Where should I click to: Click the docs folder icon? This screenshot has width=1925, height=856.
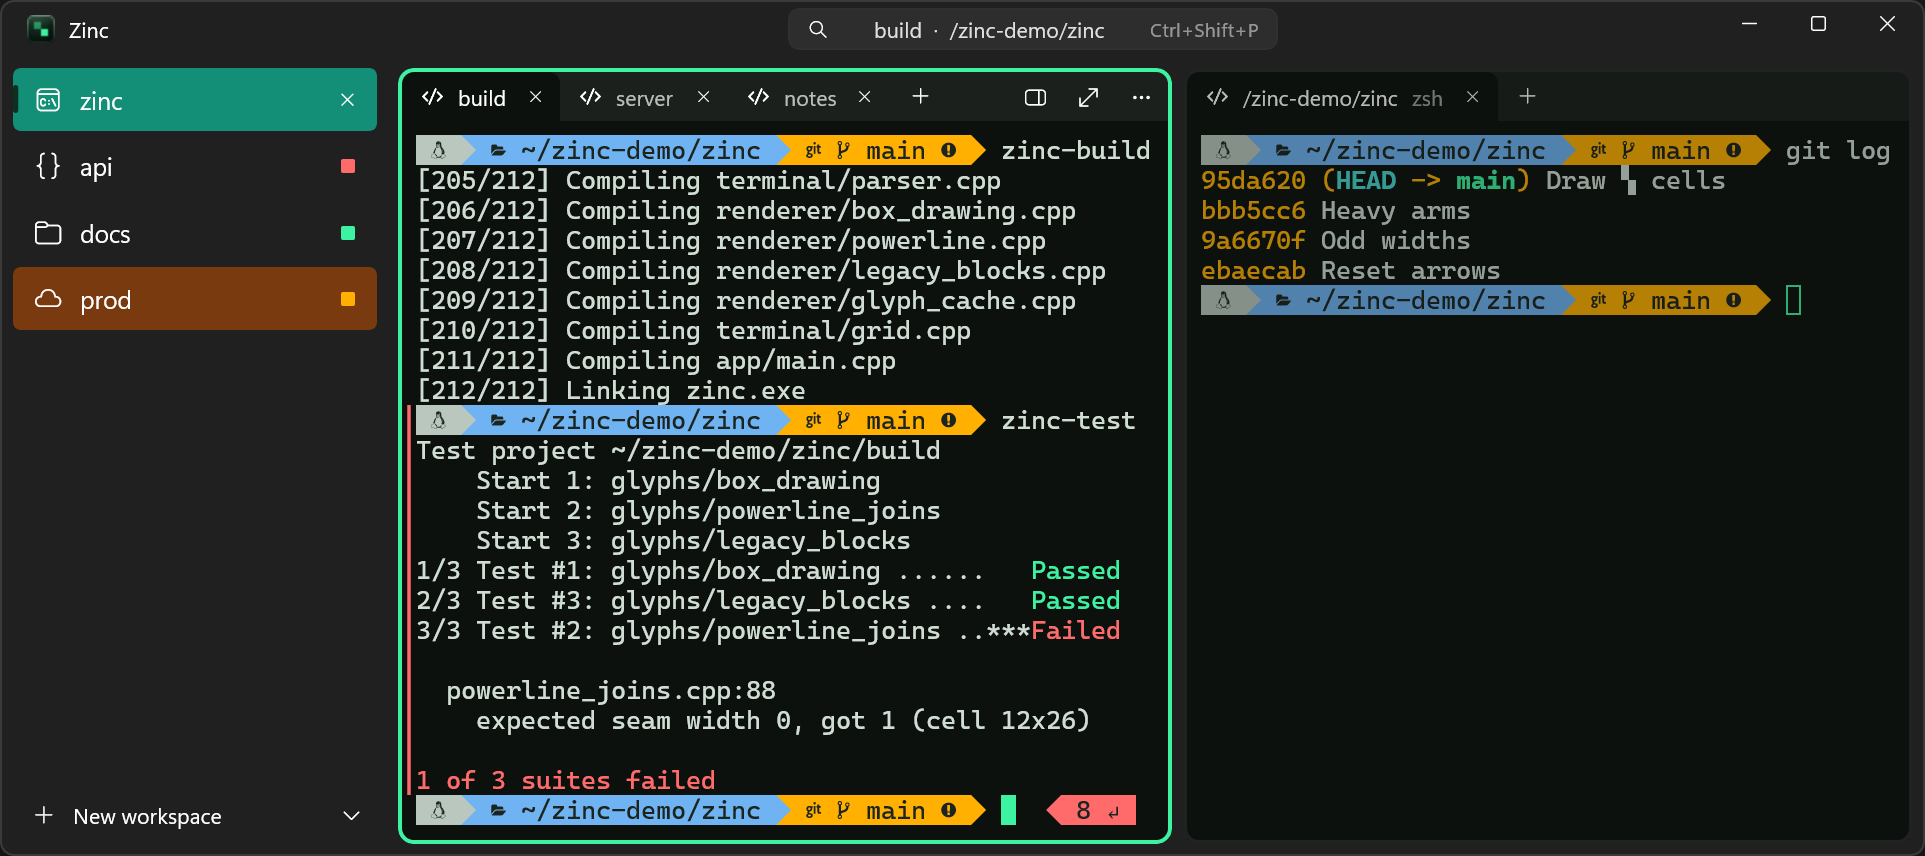48,233
